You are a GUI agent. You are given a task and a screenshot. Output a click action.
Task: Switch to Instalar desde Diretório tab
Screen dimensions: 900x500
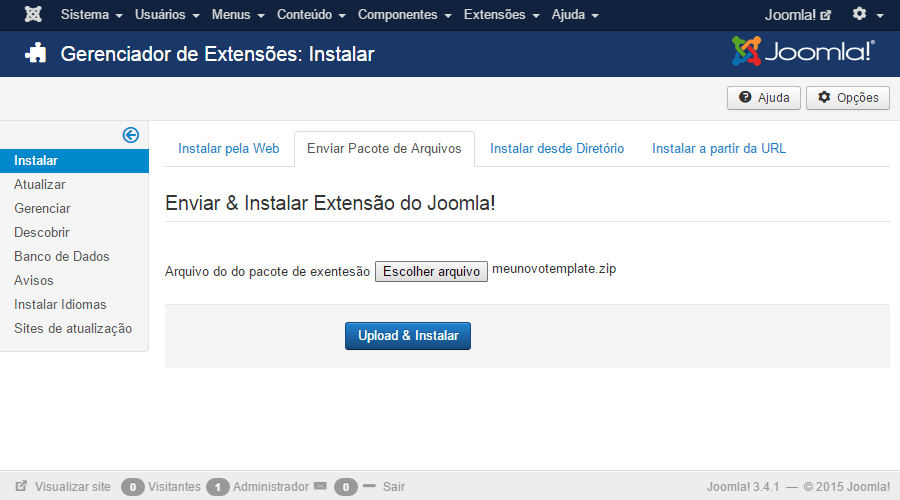pyautogui.click(x=557, y=149)
